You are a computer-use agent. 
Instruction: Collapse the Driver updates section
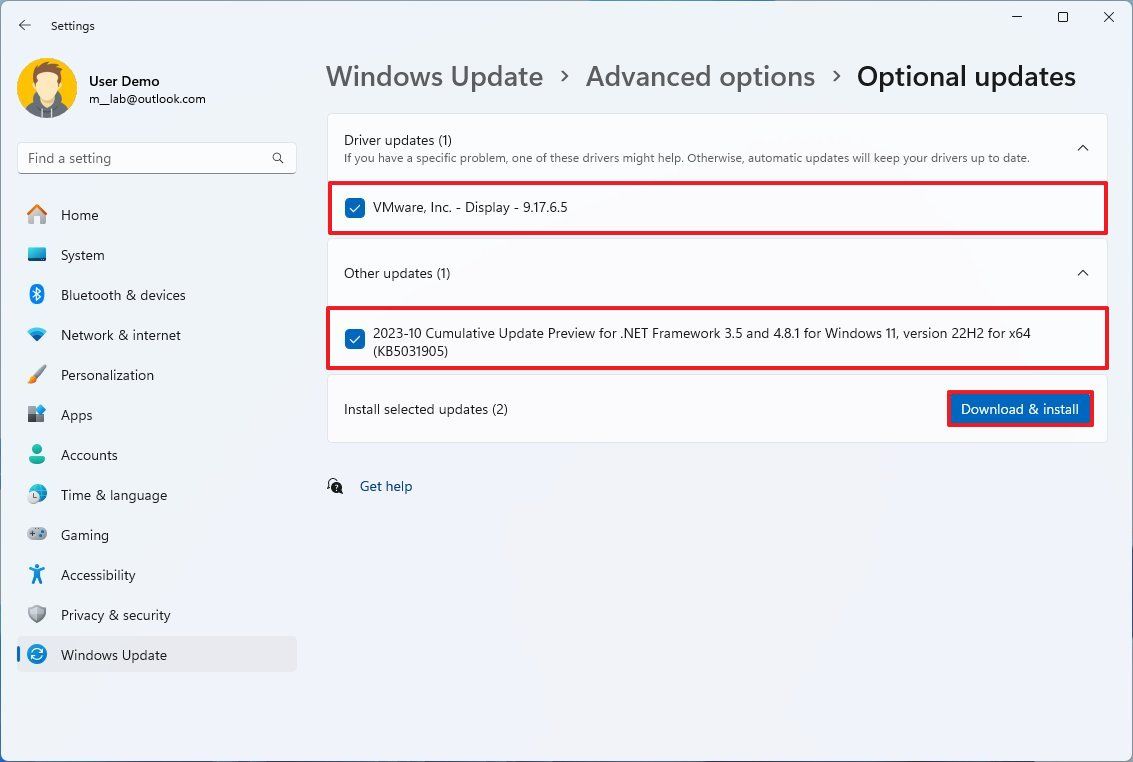click(x=1082, y=147)
